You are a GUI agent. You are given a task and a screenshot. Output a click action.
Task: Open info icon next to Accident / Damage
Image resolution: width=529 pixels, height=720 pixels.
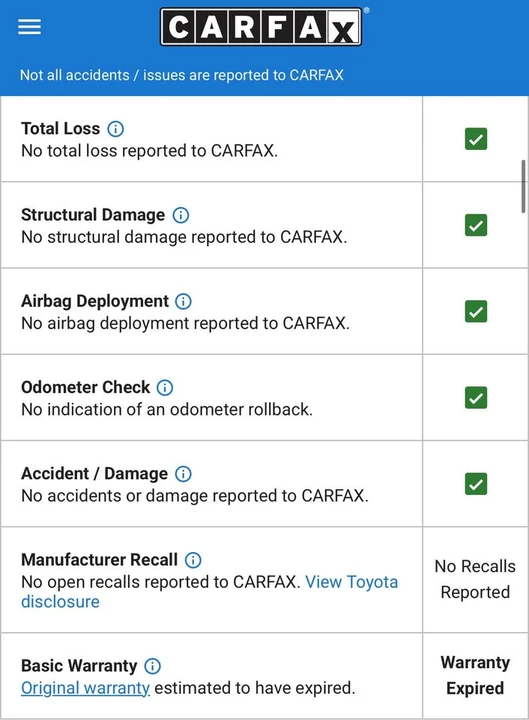coord(183,473)
